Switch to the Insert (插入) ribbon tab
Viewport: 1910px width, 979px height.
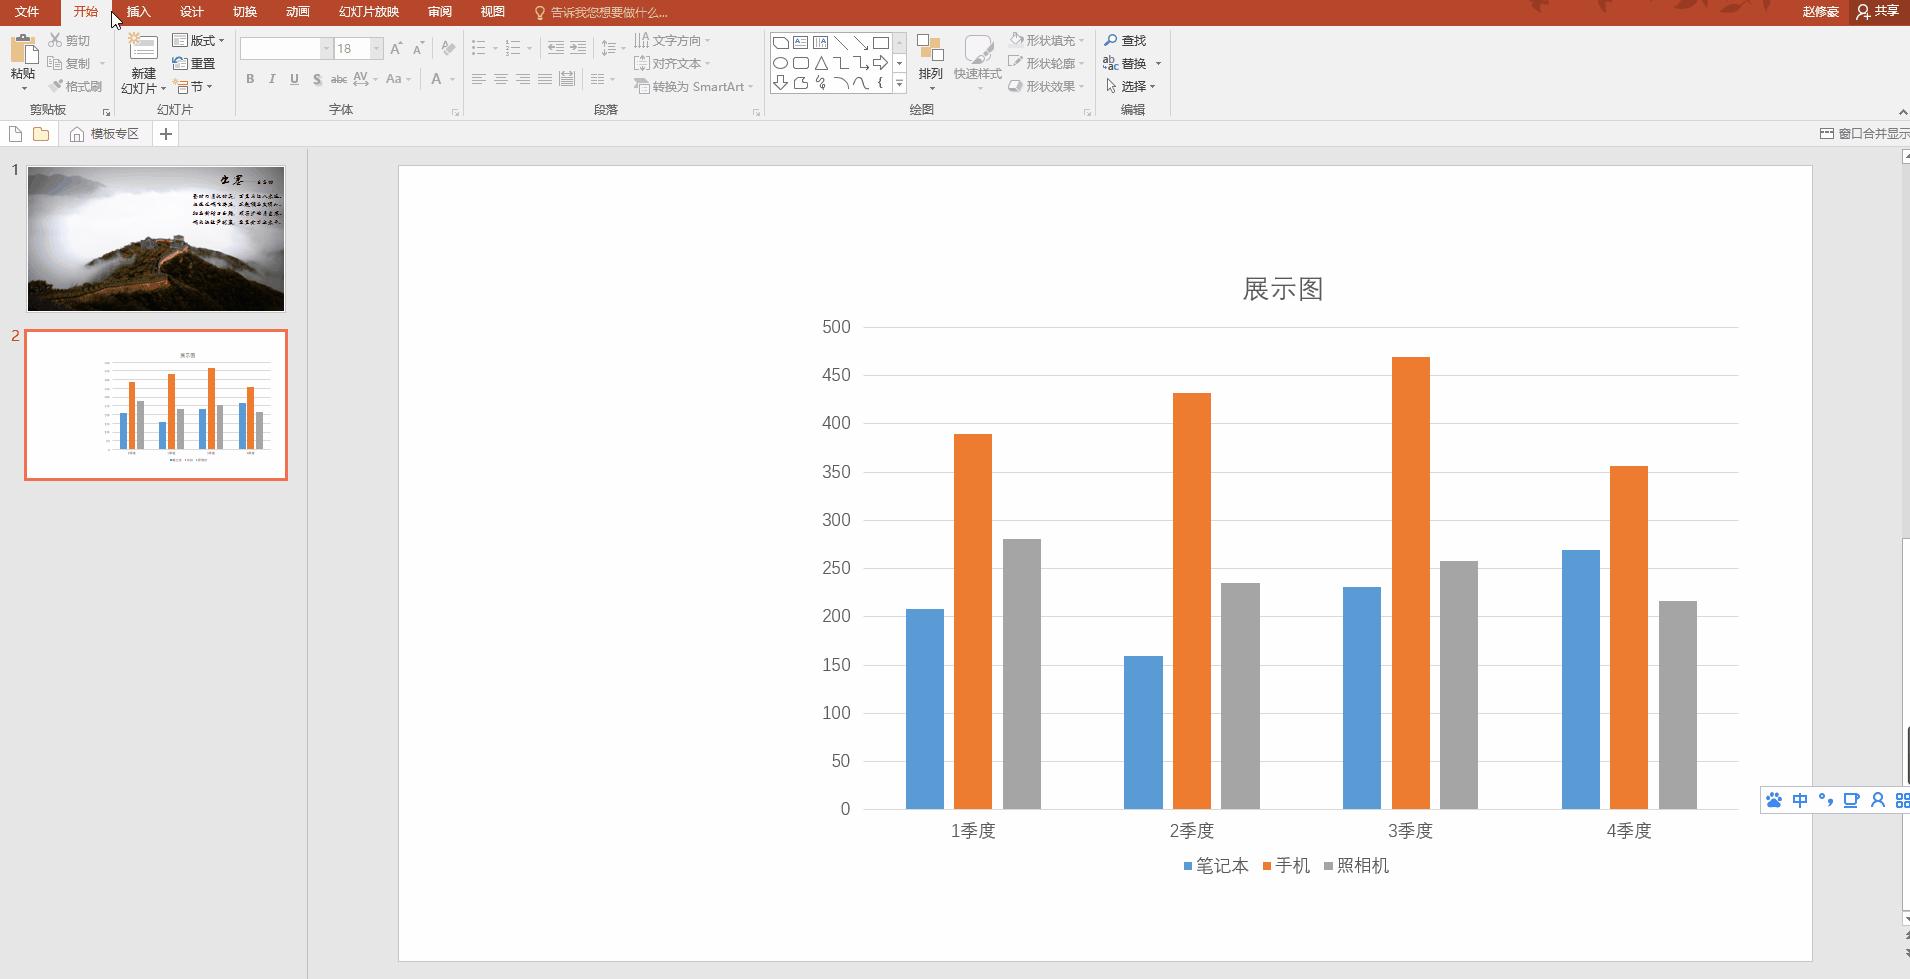[138, 12]
